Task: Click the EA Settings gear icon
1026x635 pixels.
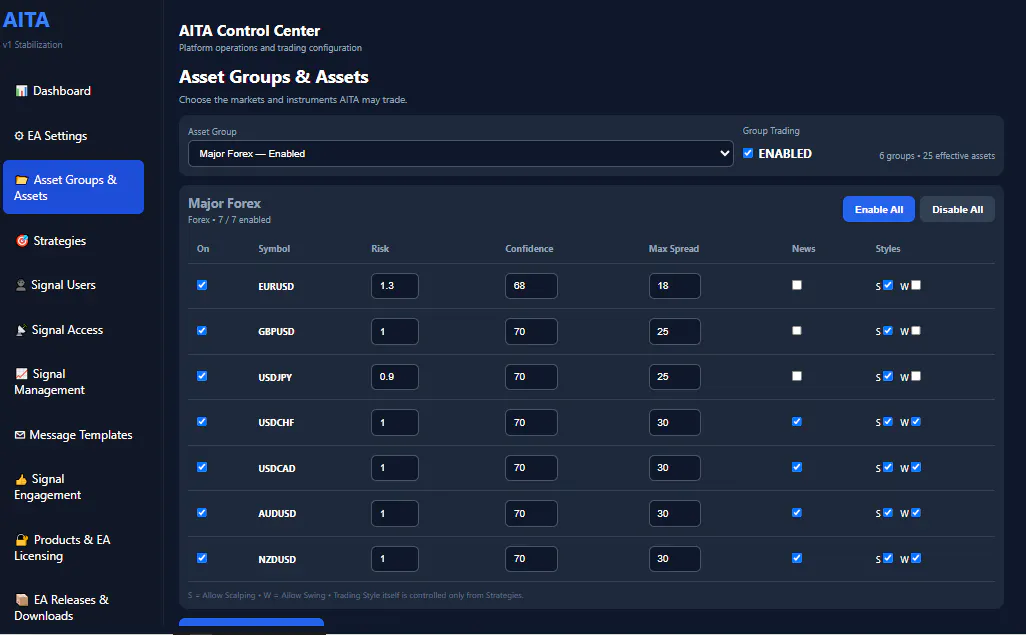Action: [19, 136]
